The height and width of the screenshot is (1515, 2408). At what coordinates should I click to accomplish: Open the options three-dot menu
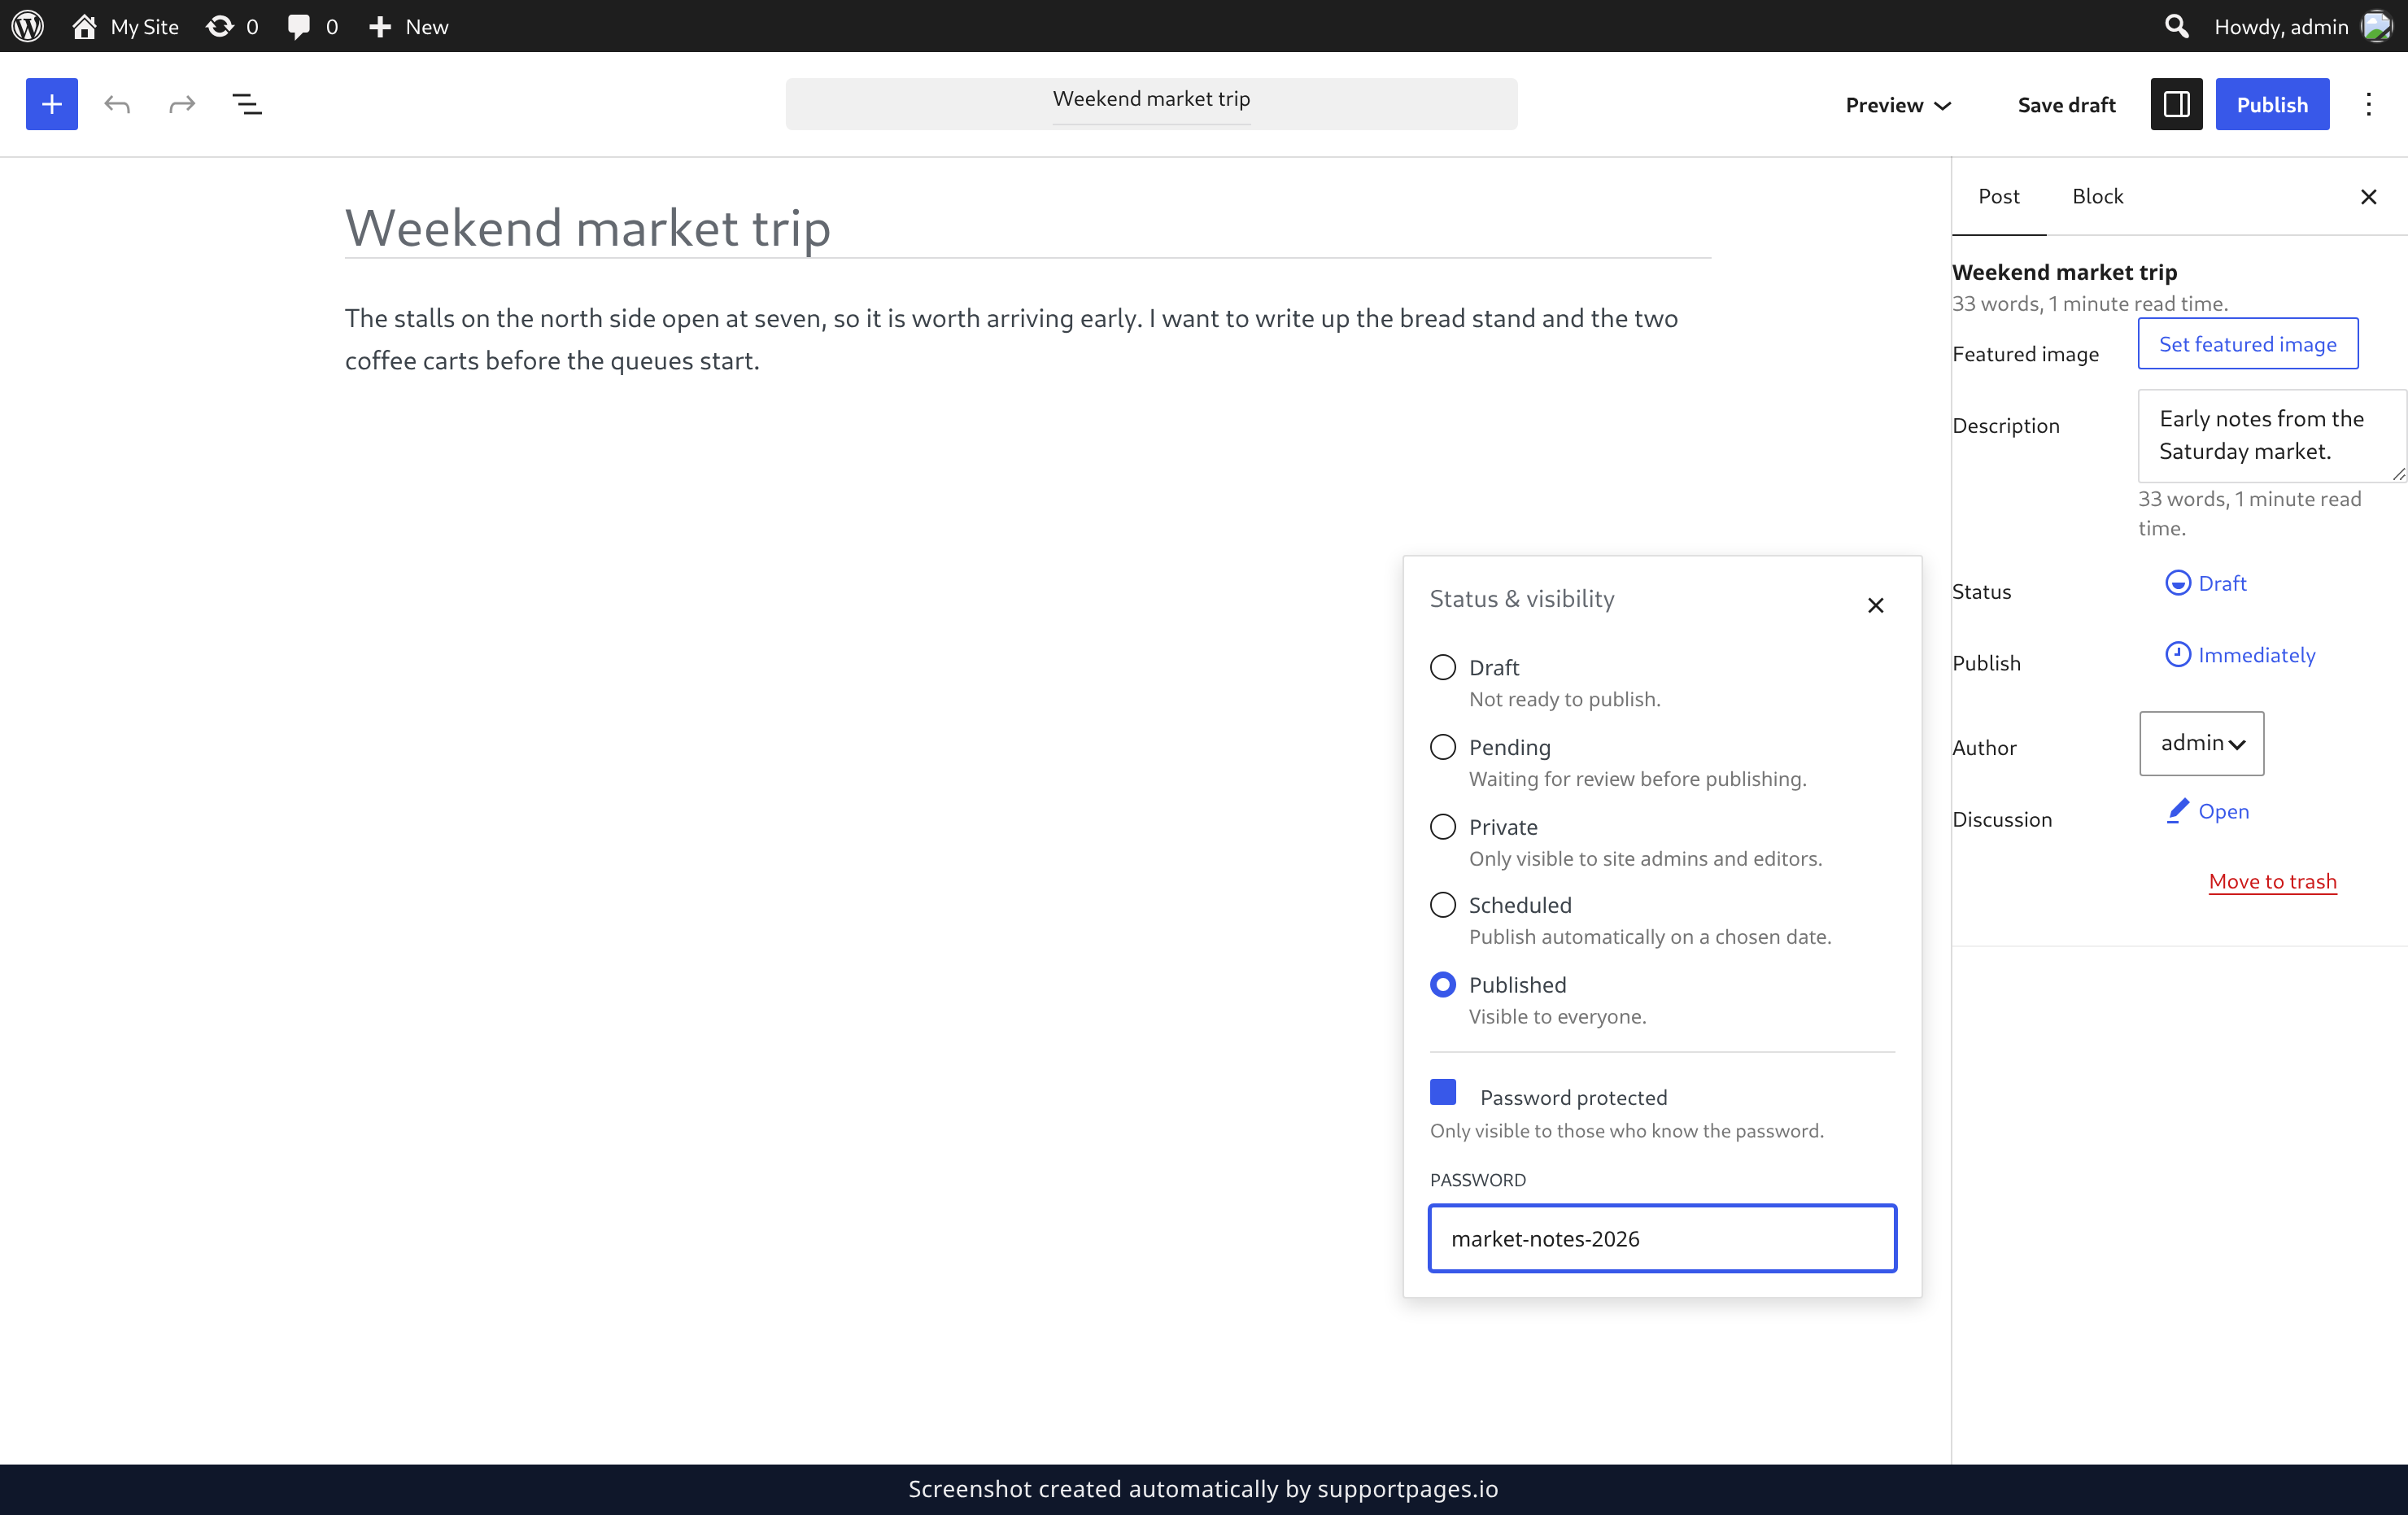[2368, 104]
